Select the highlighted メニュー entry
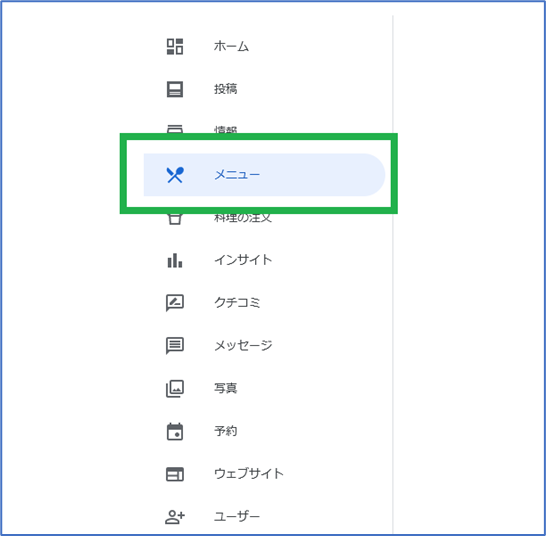 tap(264, 175)
